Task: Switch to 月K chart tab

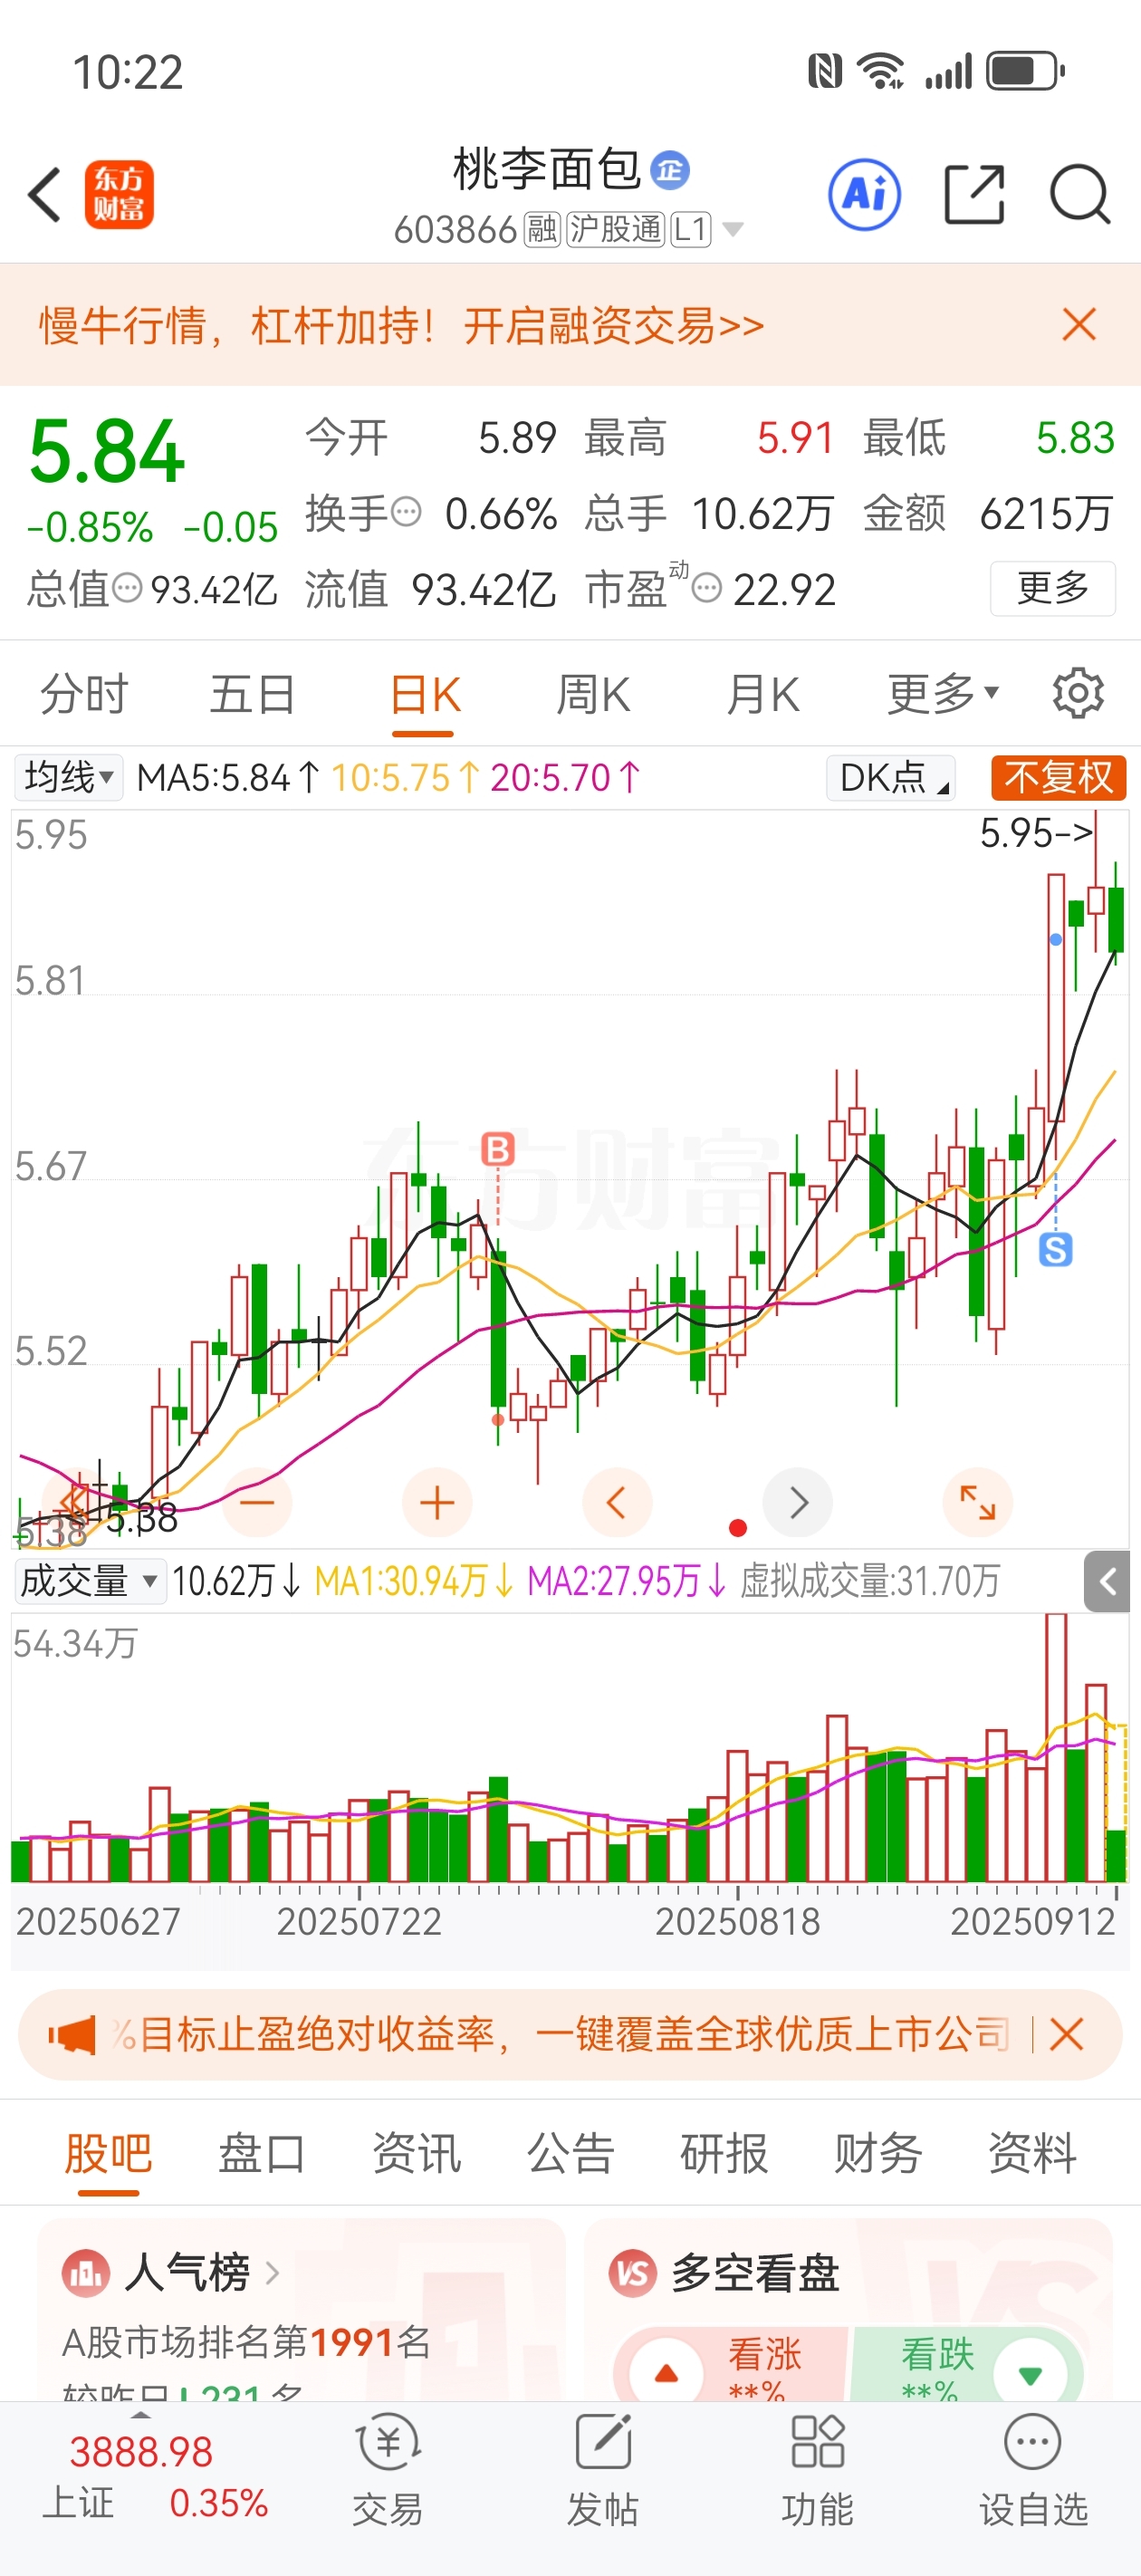Action: coord(763,694)
